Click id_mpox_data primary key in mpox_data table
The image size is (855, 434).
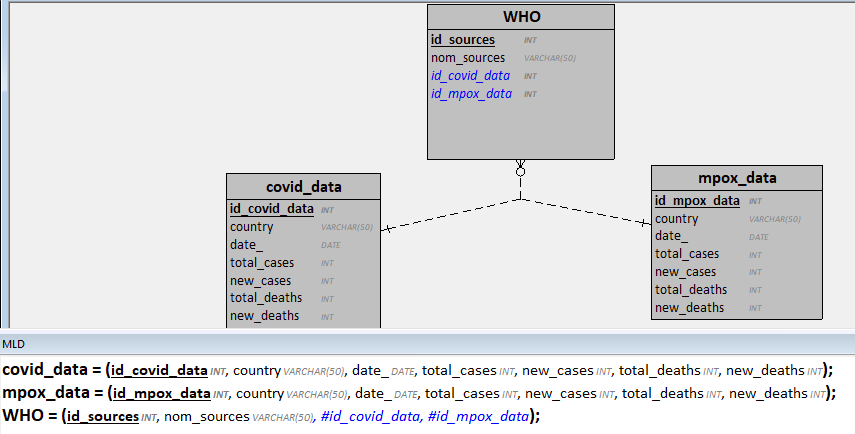(697, 201)
